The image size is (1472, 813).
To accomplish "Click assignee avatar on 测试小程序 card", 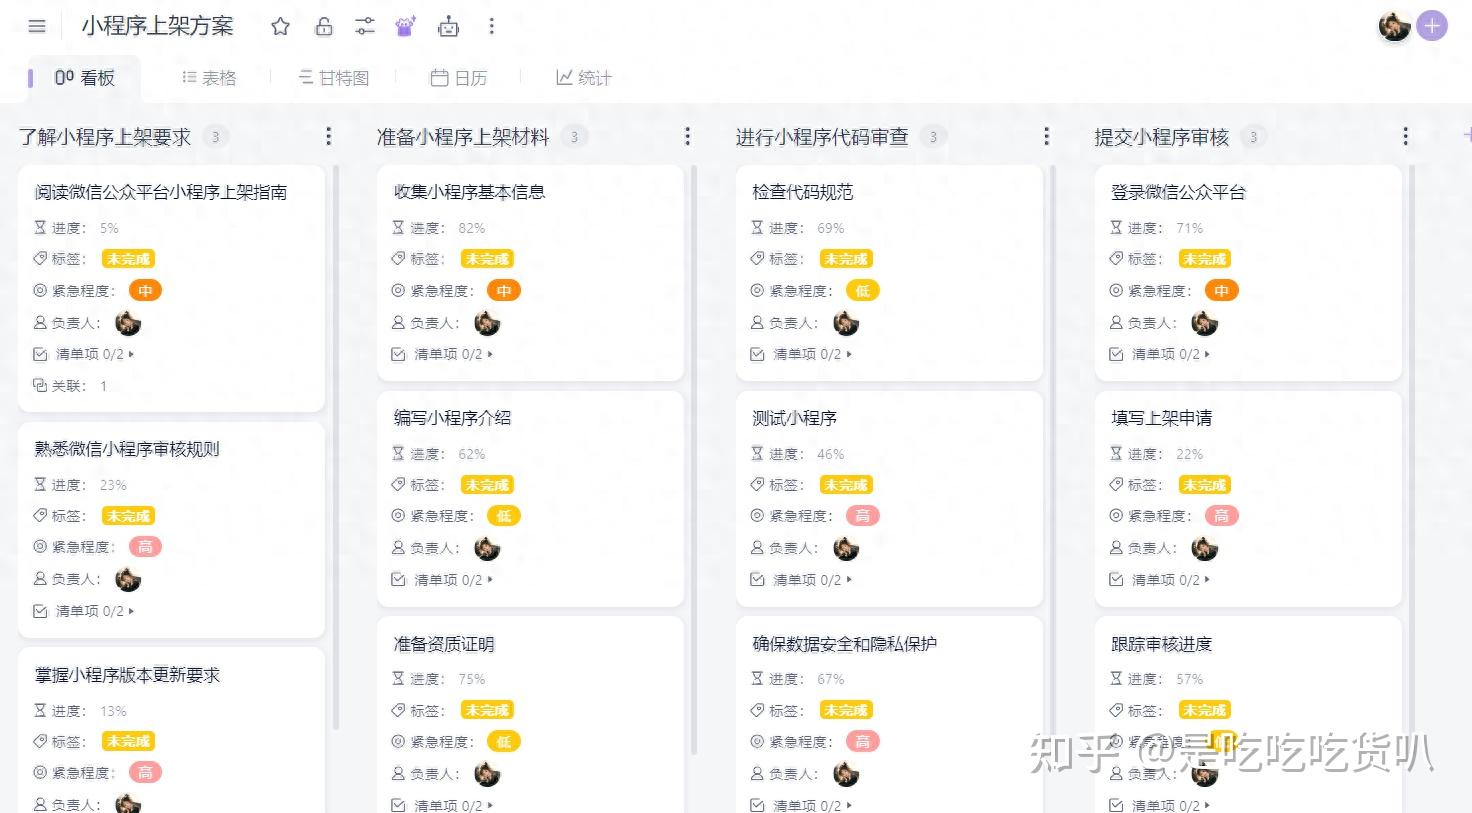I will (846, 548).
